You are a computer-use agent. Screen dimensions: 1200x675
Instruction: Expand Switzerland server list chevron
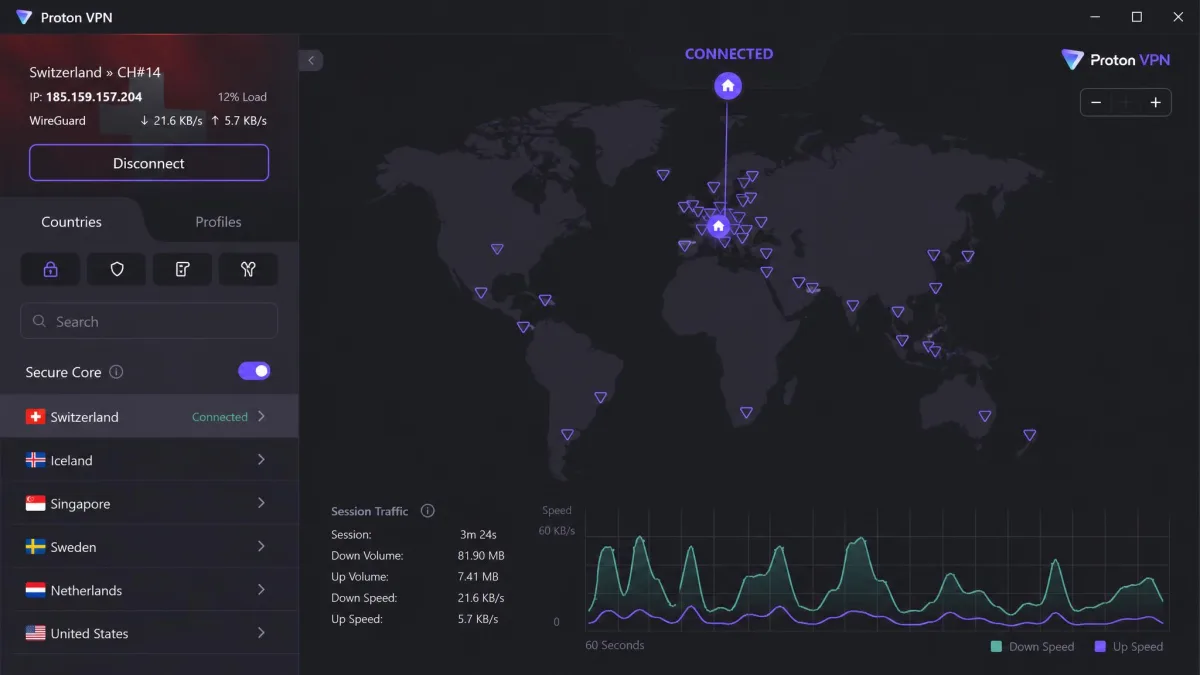pos(261,416)
